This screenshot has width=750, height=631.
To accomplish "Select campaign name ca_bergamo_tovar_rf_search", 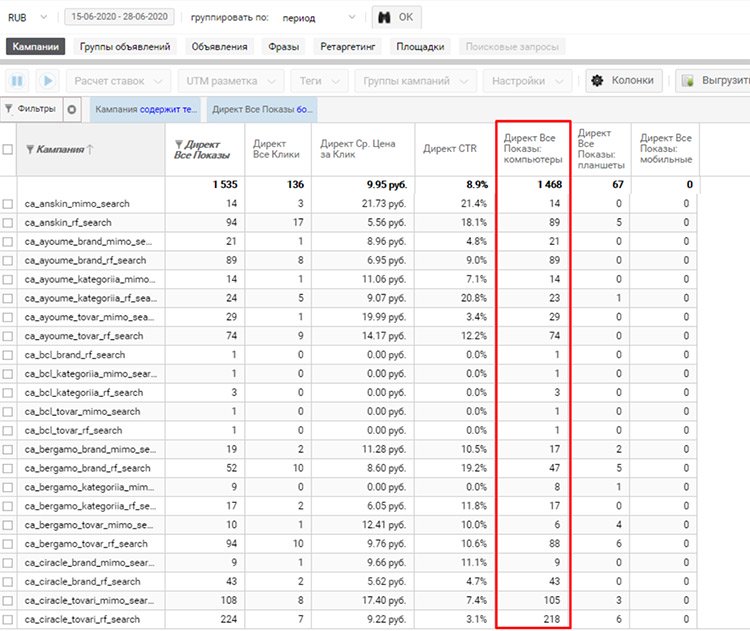I will [x=86, y=544].
